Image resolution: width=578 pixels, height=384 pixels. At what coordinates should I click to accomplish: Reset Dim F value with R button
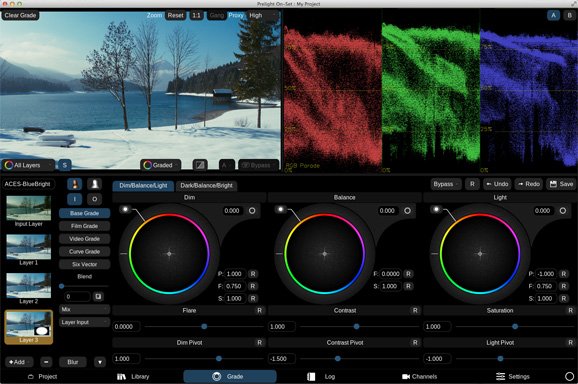coord(253,286)
